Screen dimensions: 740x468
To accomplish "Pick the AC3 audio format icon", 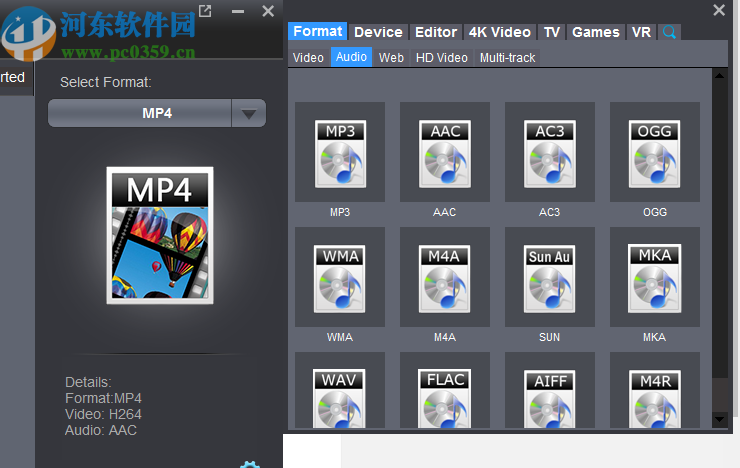I will (549, 152).
